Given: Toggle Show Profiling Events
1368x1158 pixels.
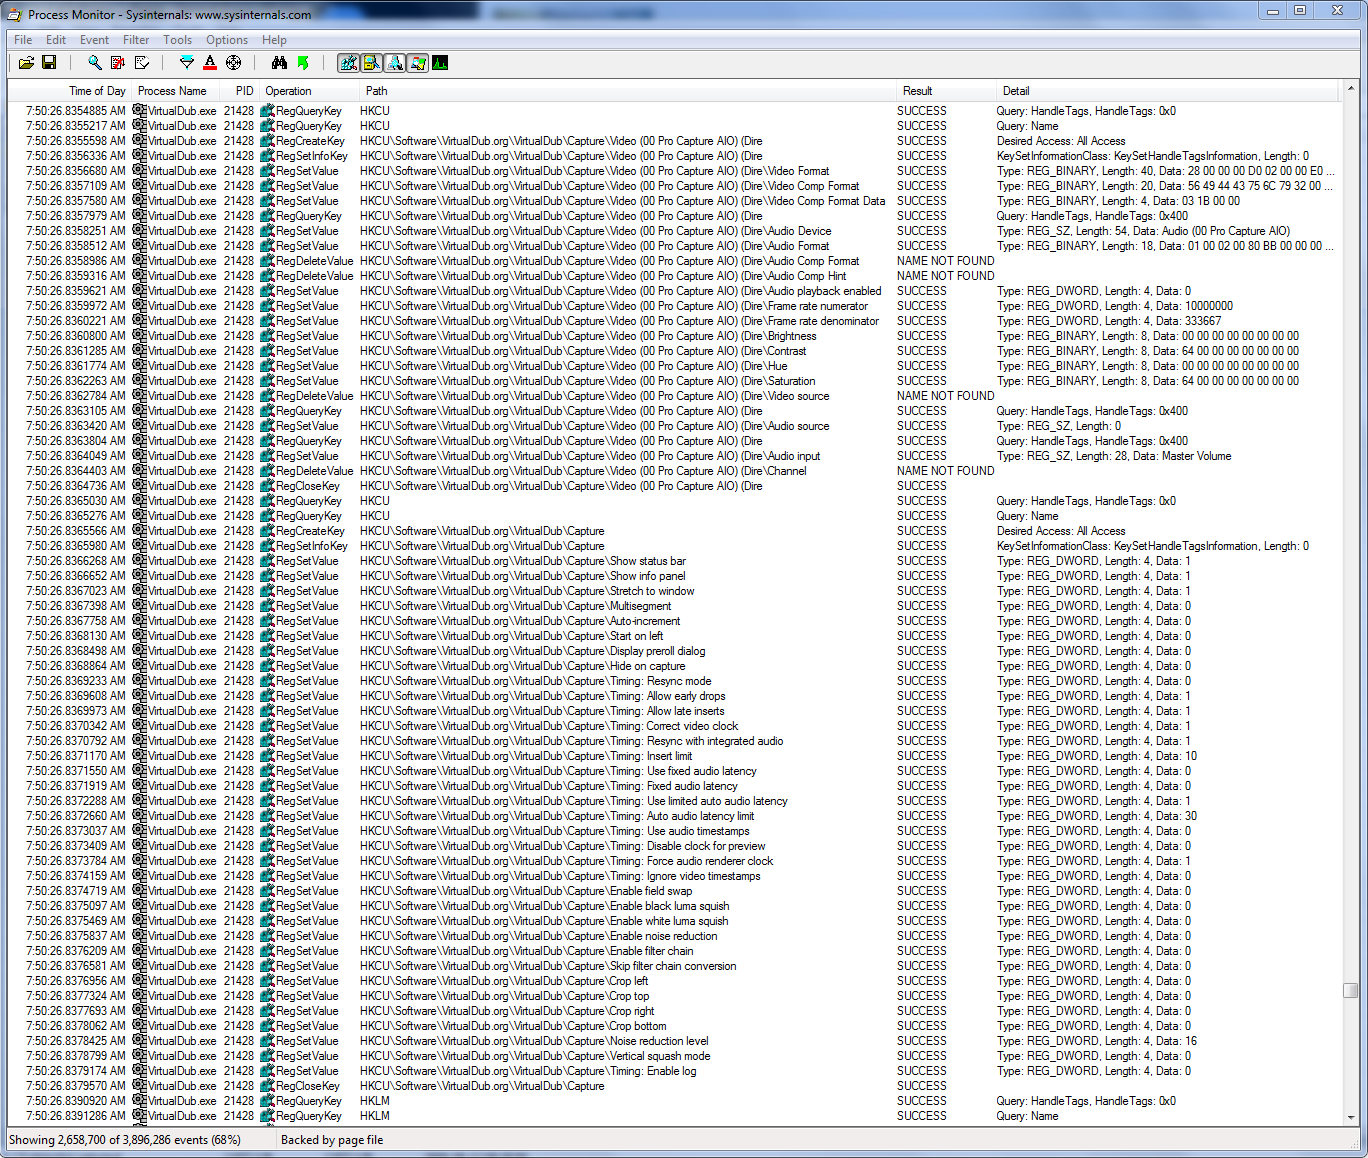Looking at the screenshot, I should [x=440, y=63].
